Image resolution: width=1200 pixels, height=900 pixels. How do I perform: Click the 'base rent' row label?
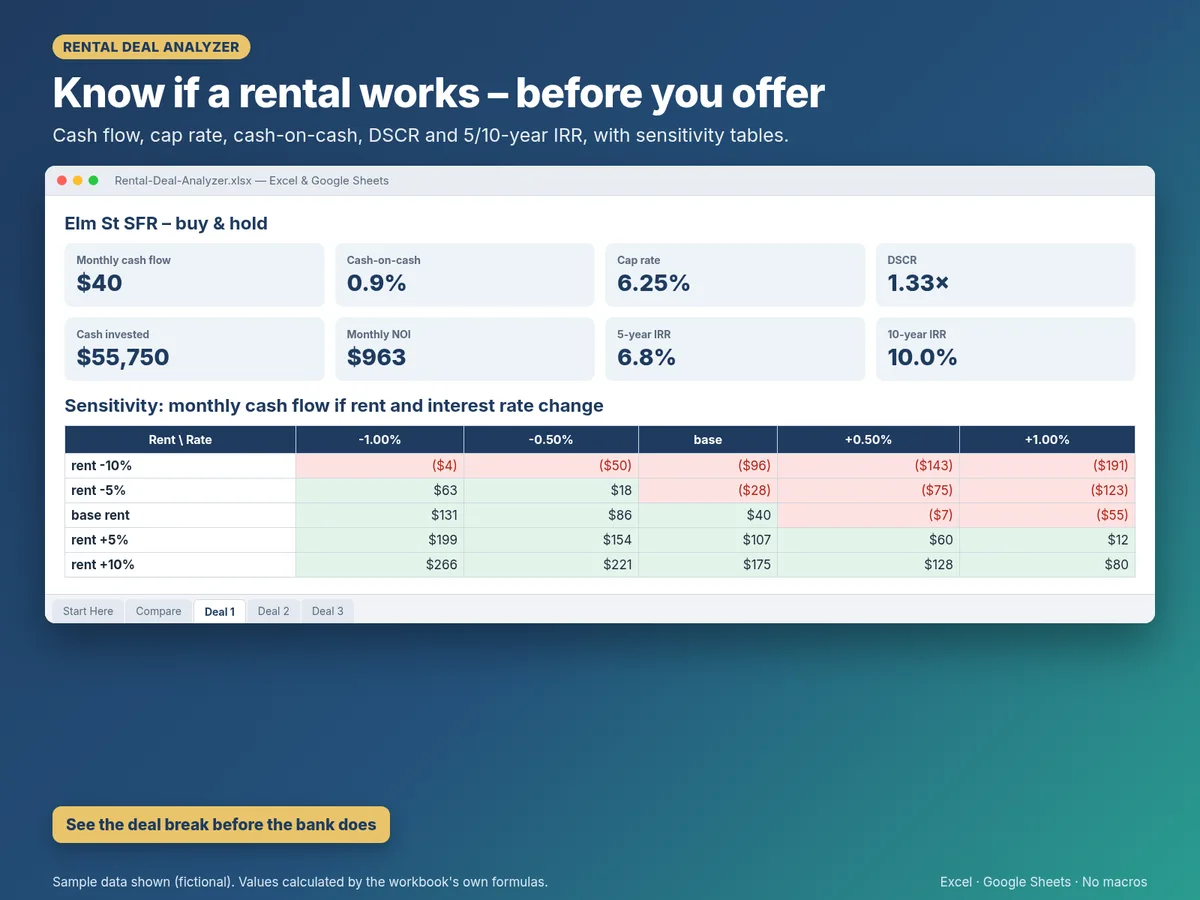(x=180, y=515)
